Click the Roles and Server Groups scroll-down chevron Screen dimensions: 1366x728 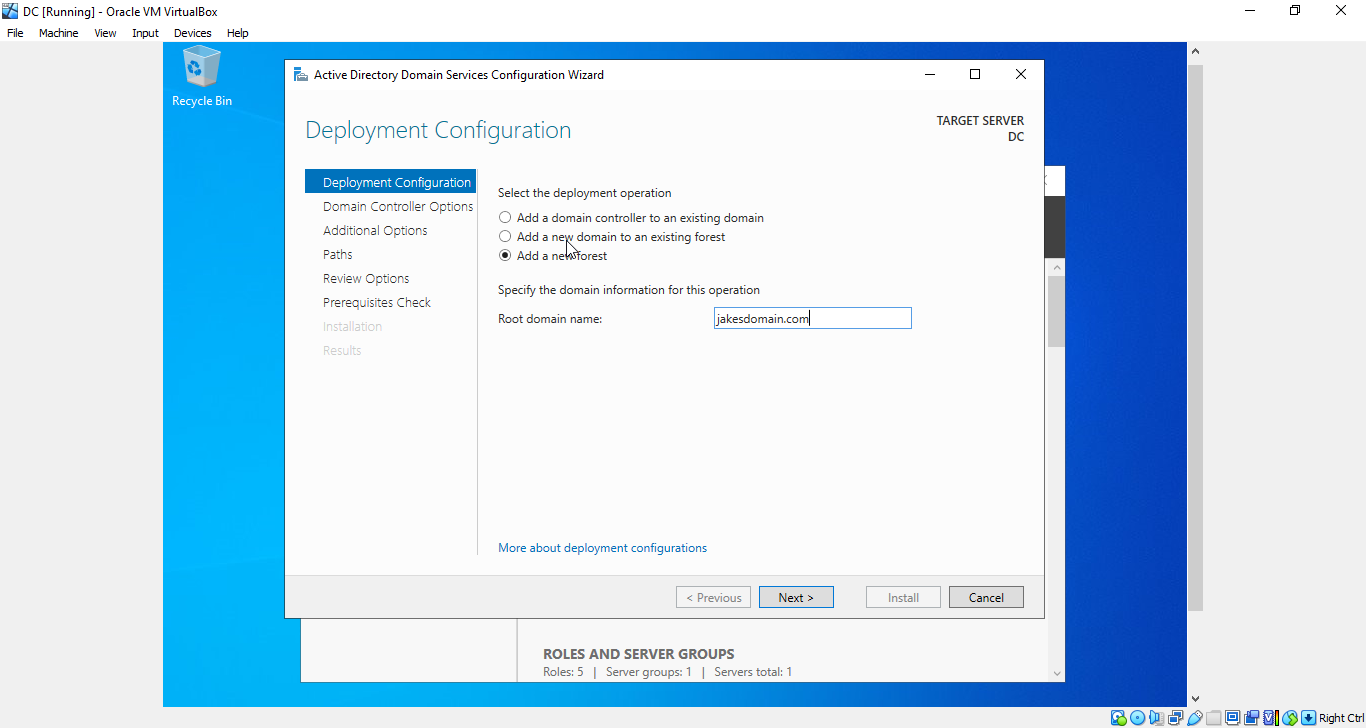tap(1057, 673)
